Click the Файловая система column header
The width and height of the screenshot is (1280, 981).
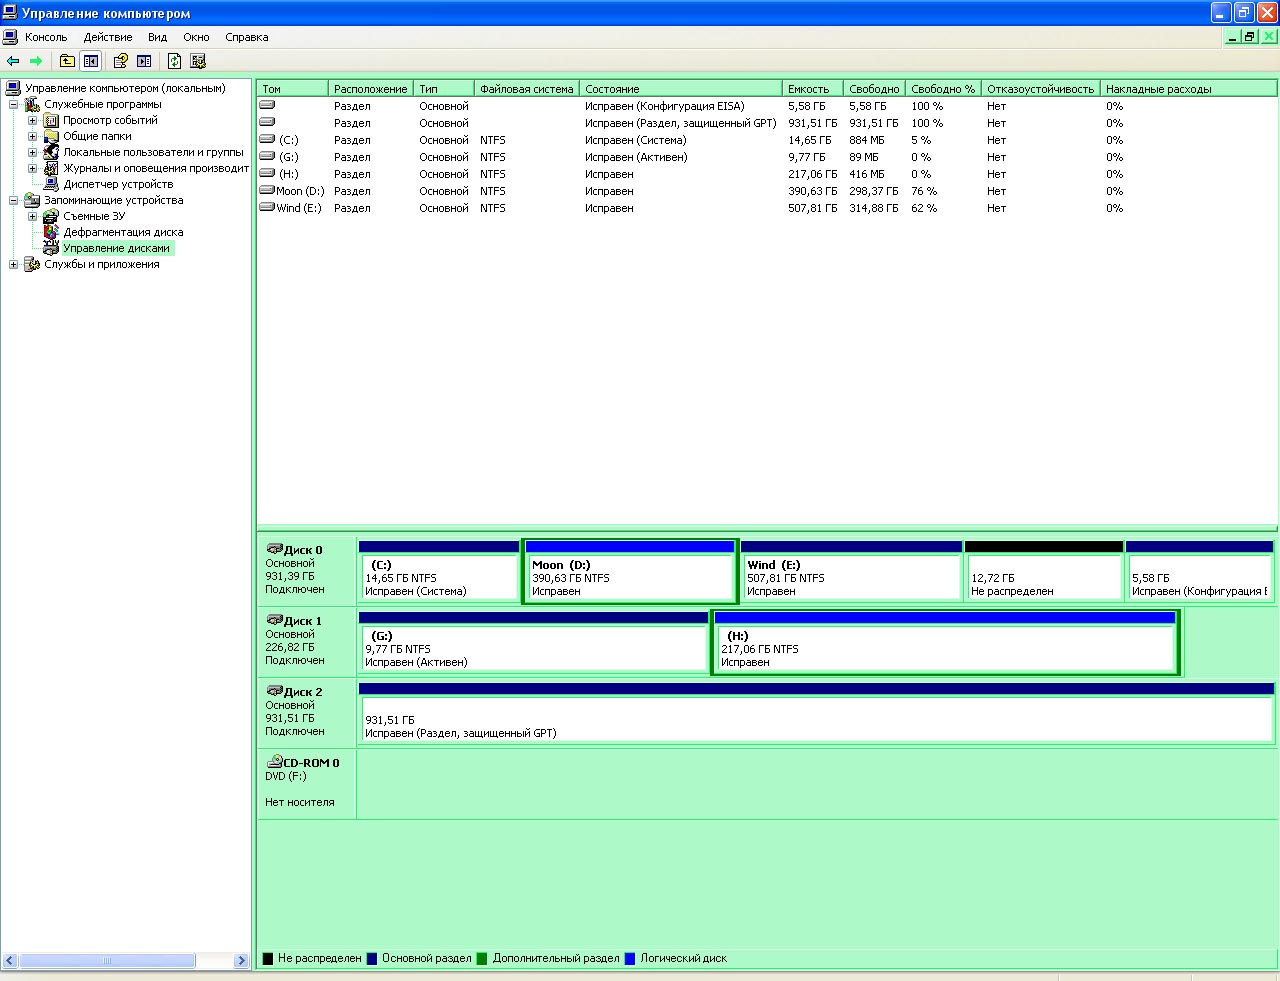[x=526, y=89]
